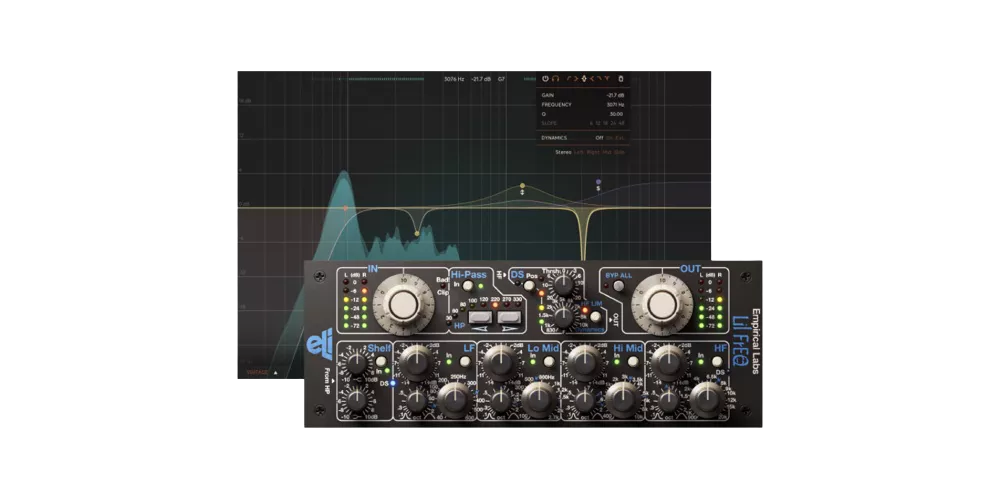Select Mid channel mode

pyautogui.click(x=606, y=152)
